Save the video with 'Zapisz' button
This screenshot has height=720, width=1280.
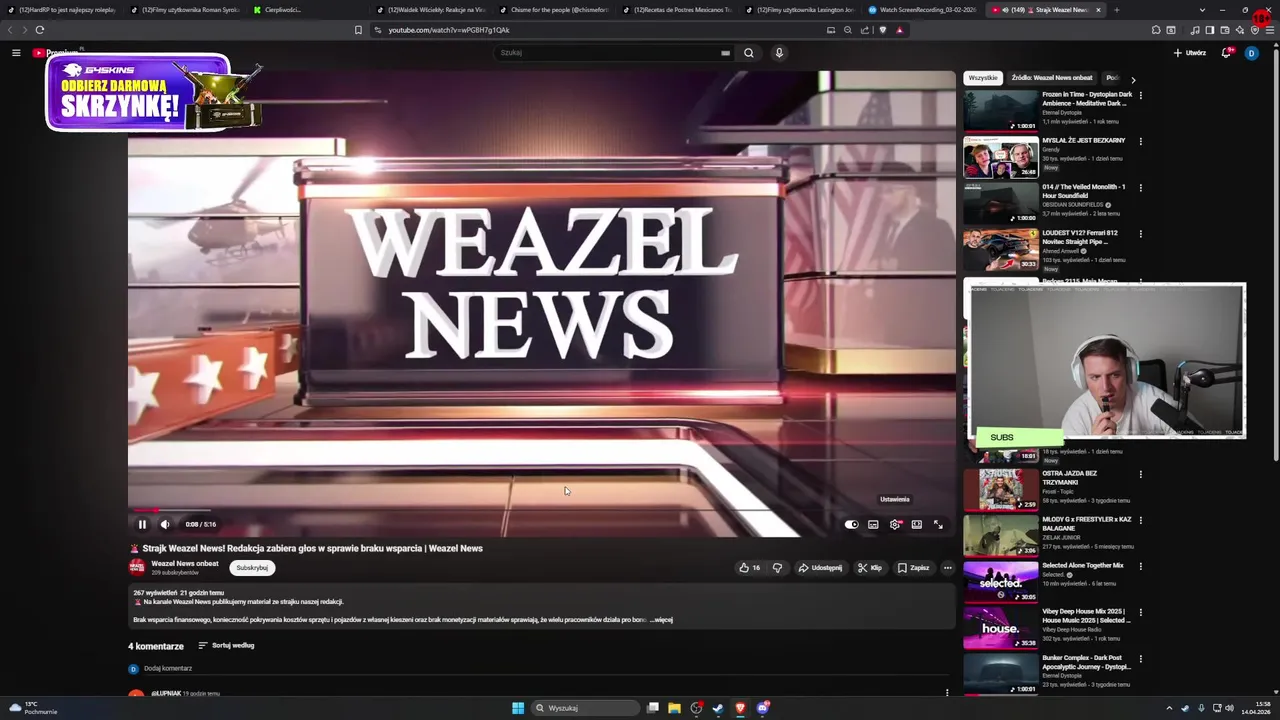[x=914, y=568]
